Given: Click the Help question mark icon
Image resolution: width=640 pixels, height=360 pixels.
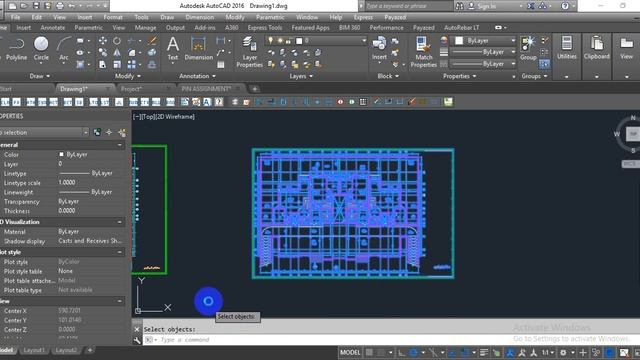Looking at the screenshot, I should tap(565, 6).
